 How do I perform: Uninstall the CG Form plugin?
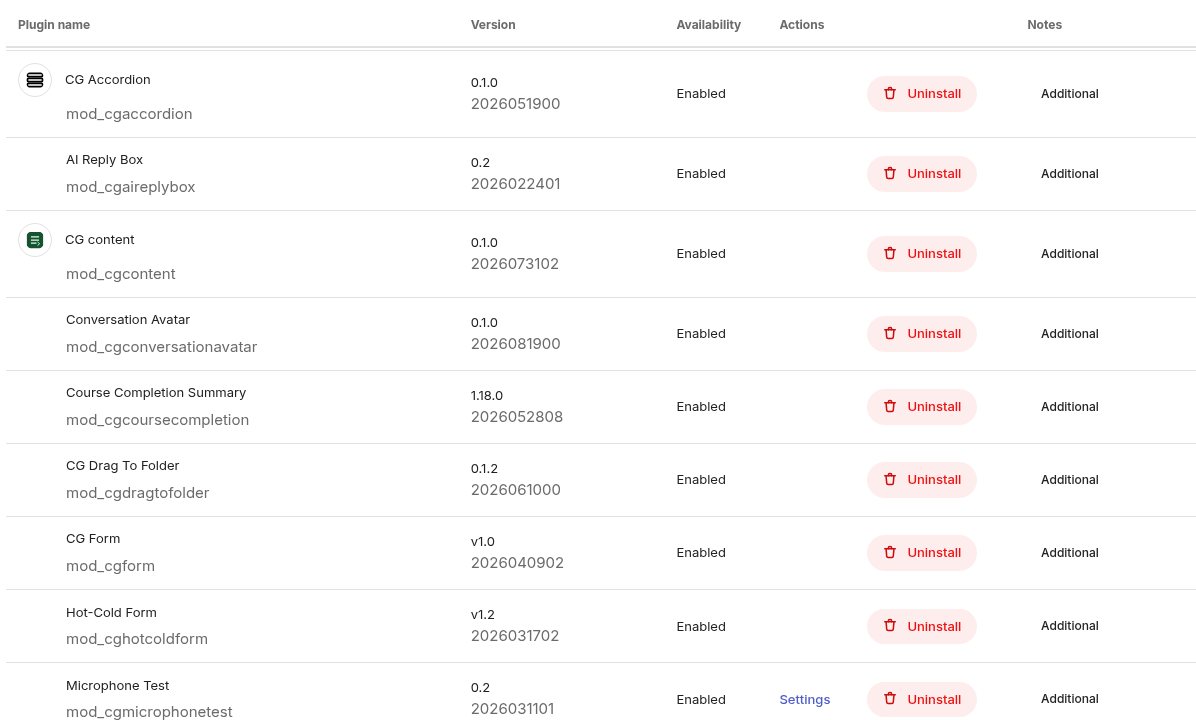point(921,553)
